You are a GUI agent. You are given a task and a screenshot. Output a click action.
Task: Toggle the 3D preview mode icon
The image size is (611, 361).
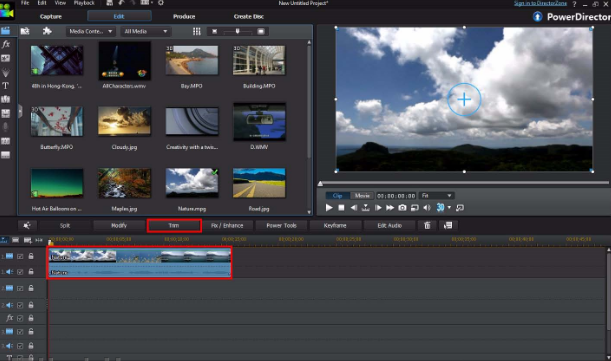click(x=440, y=207)
